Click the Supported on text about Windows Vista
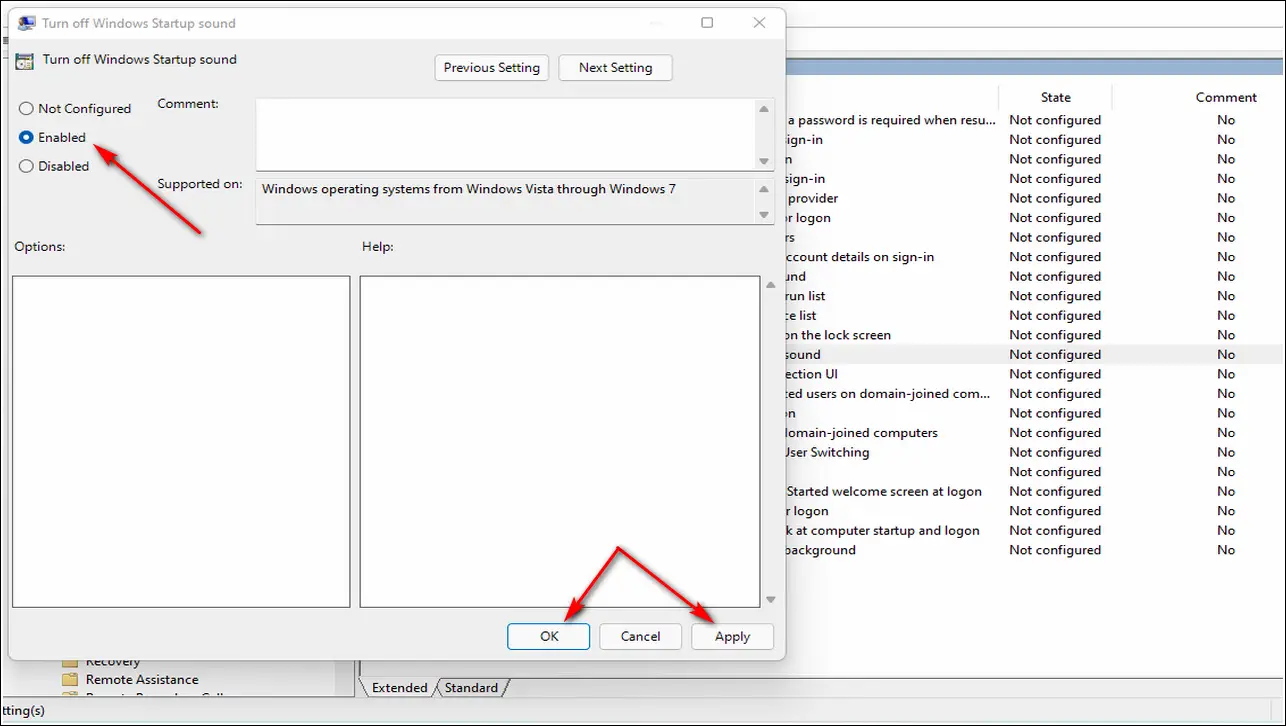1286x726 pixels. tap(469, 188)
